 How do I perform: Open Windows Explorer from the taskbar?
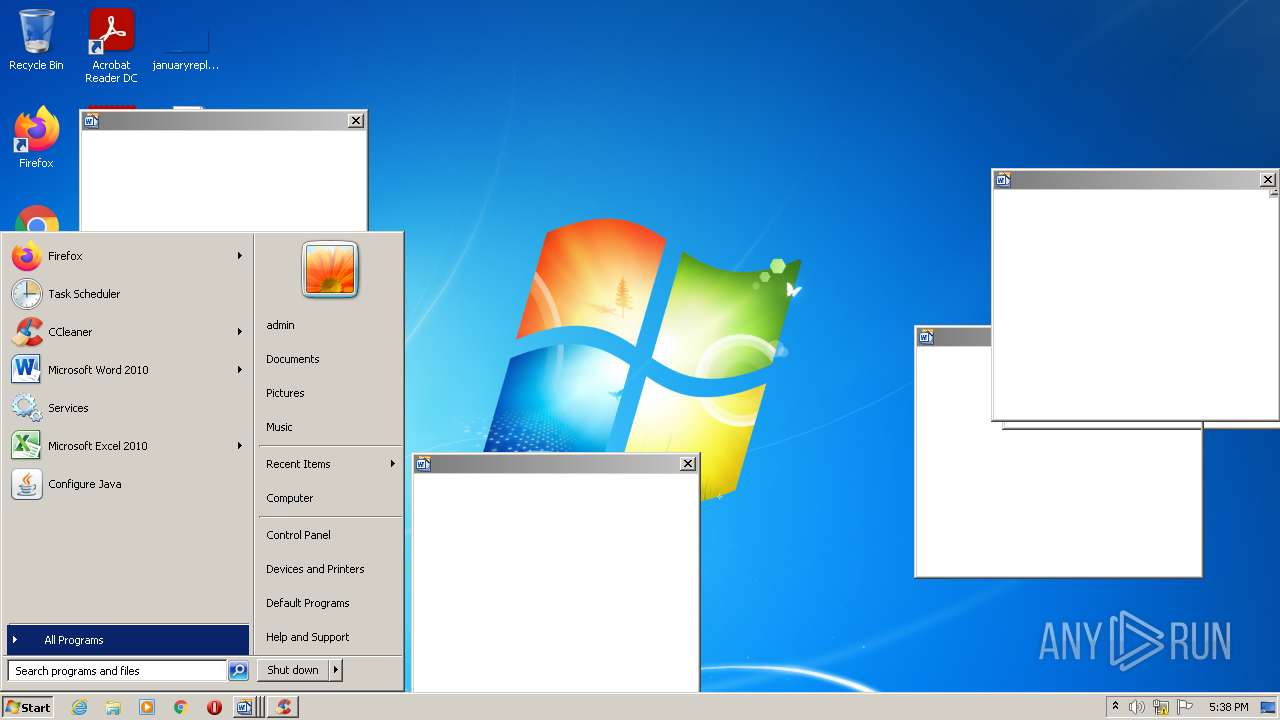[x=113, y=707]
